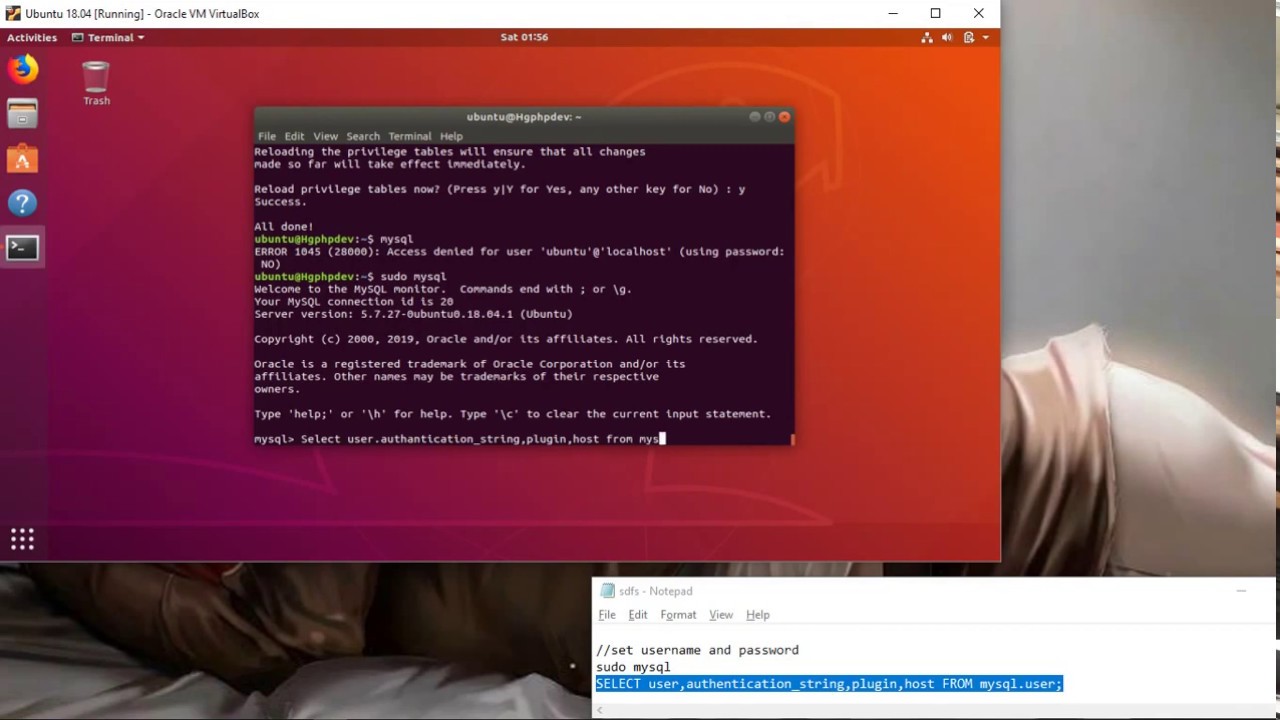Click the 'sudo mysql' line in Notepad
This screenshot has height=720, width=1280.
[x=633, y=667]
